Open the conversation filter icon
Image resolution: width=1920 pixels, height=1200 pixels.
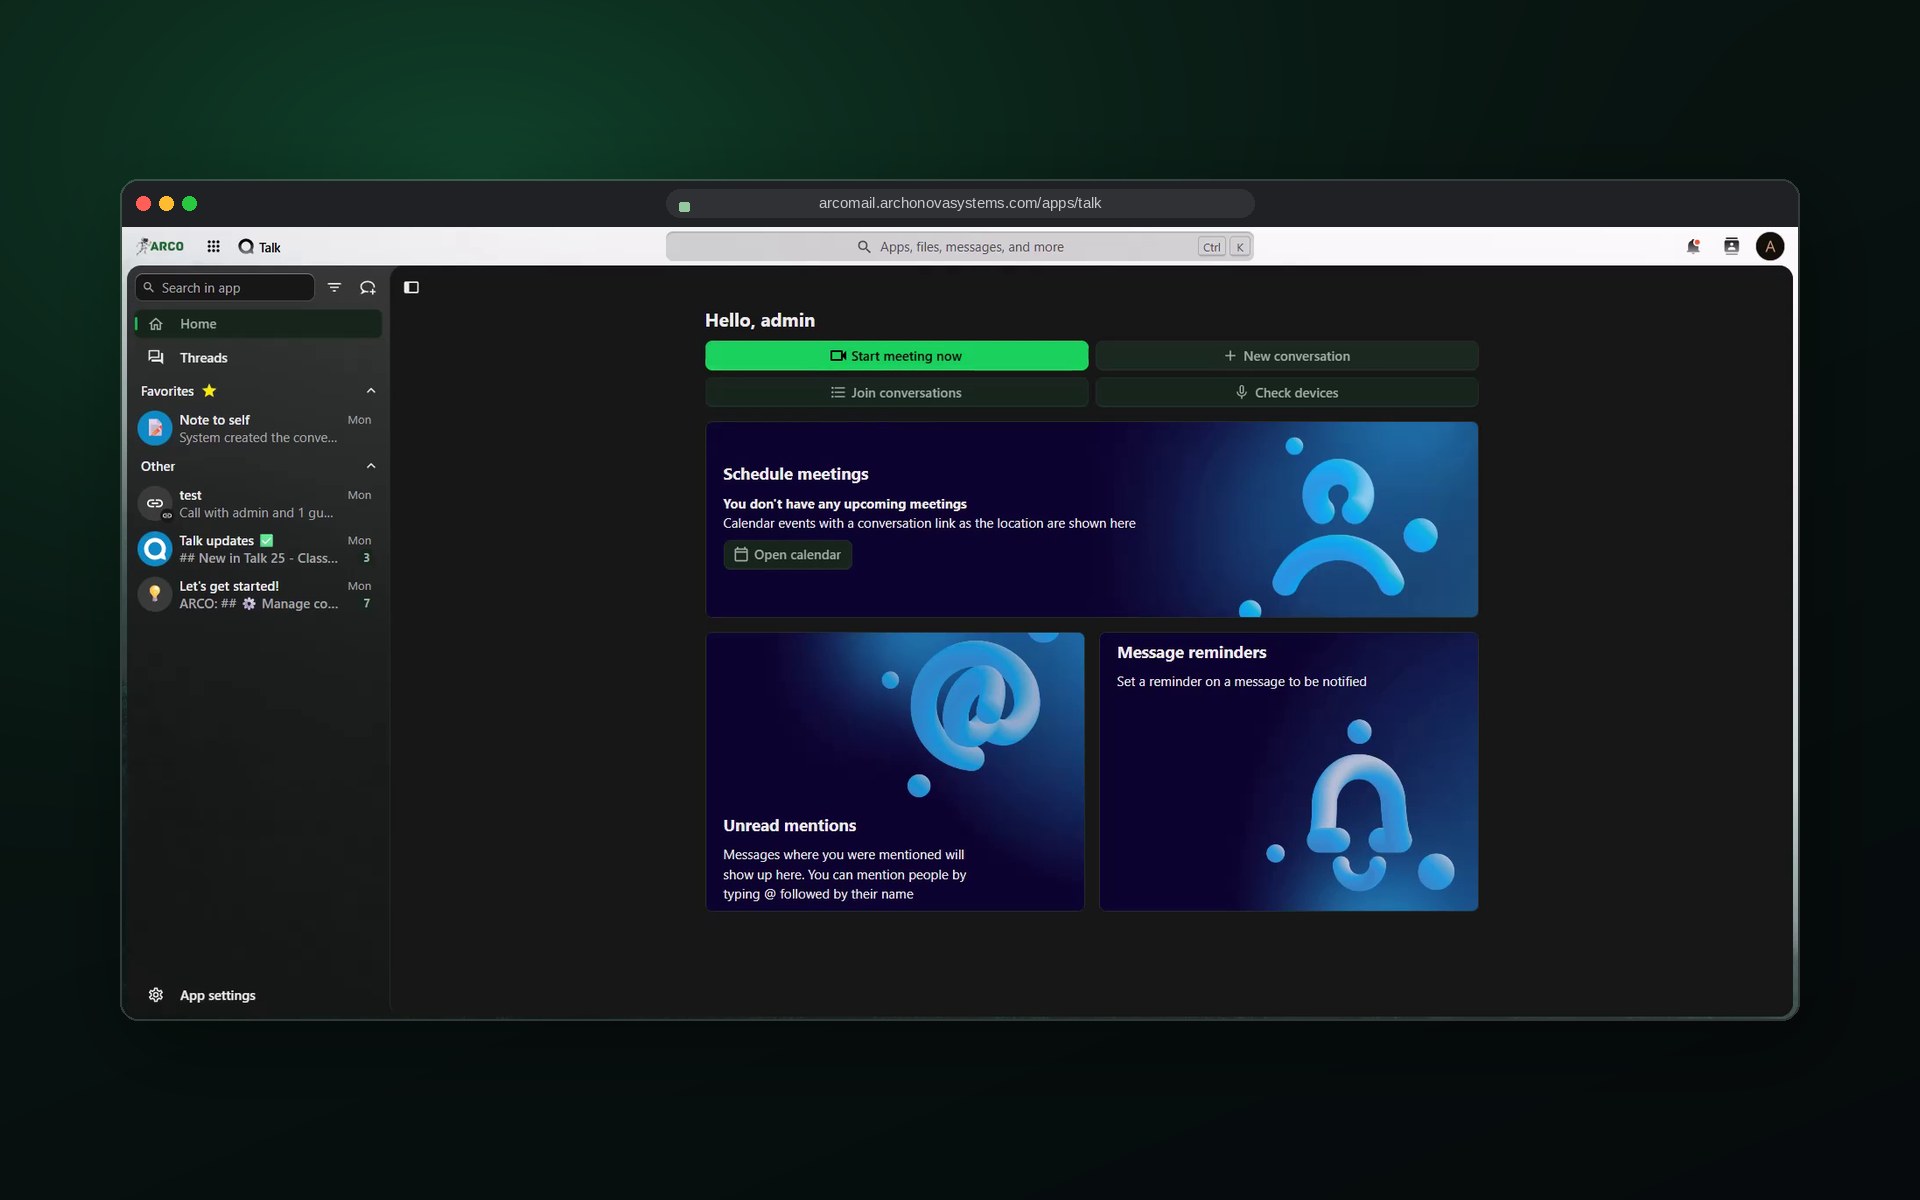point(334,287)
